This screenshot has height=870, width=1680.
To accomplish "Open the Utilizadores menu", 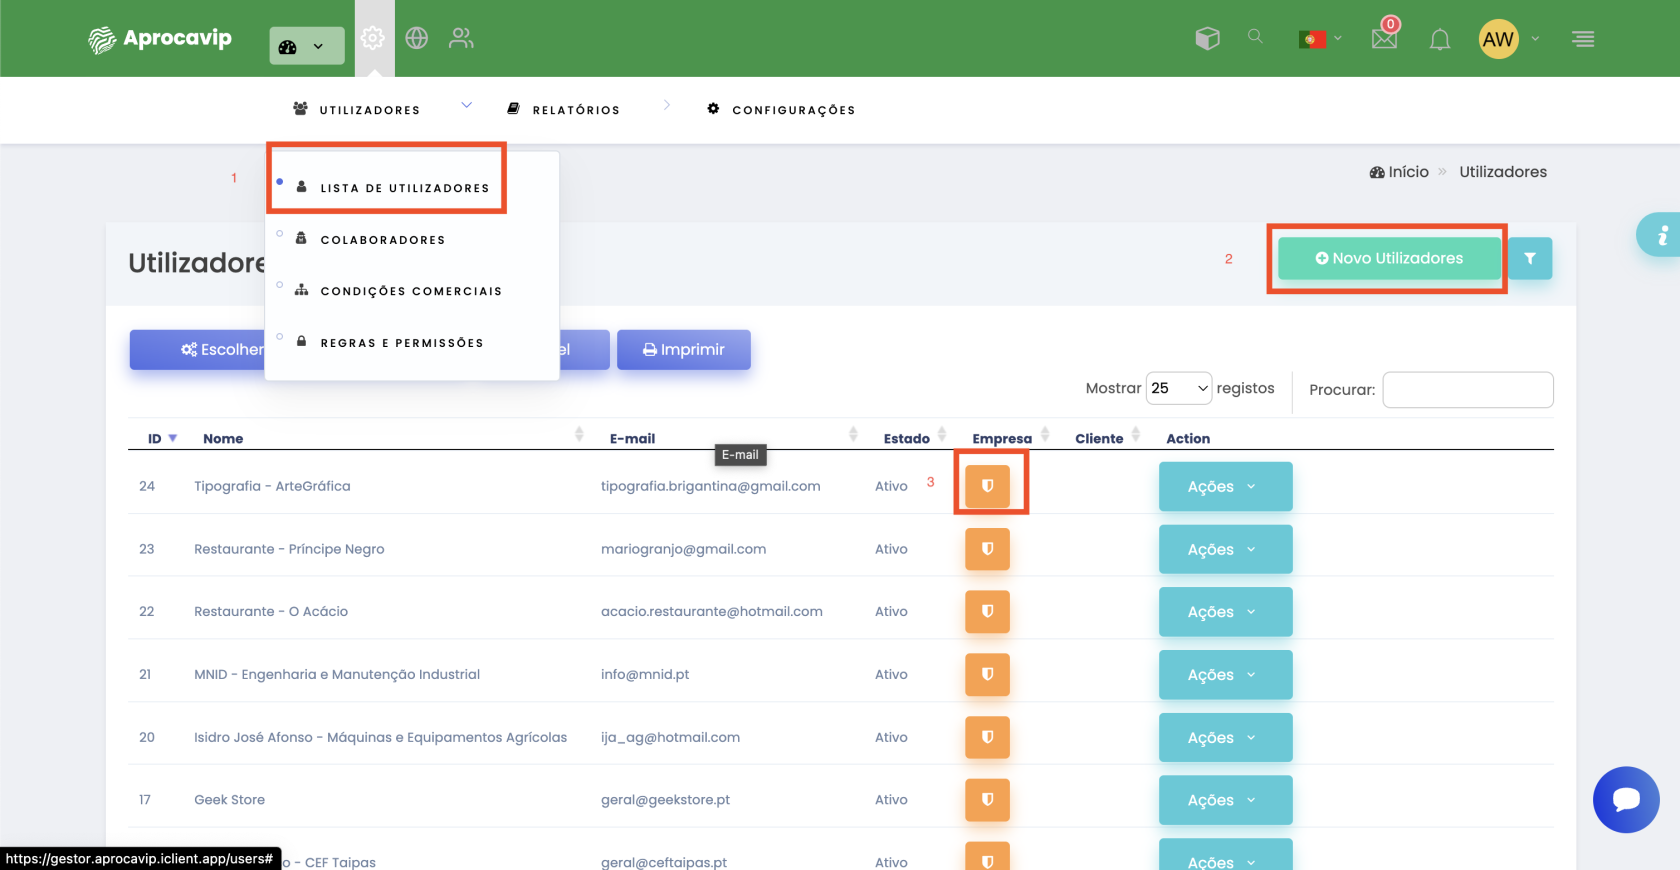I will pyautogui.click(x=356, y=109).
